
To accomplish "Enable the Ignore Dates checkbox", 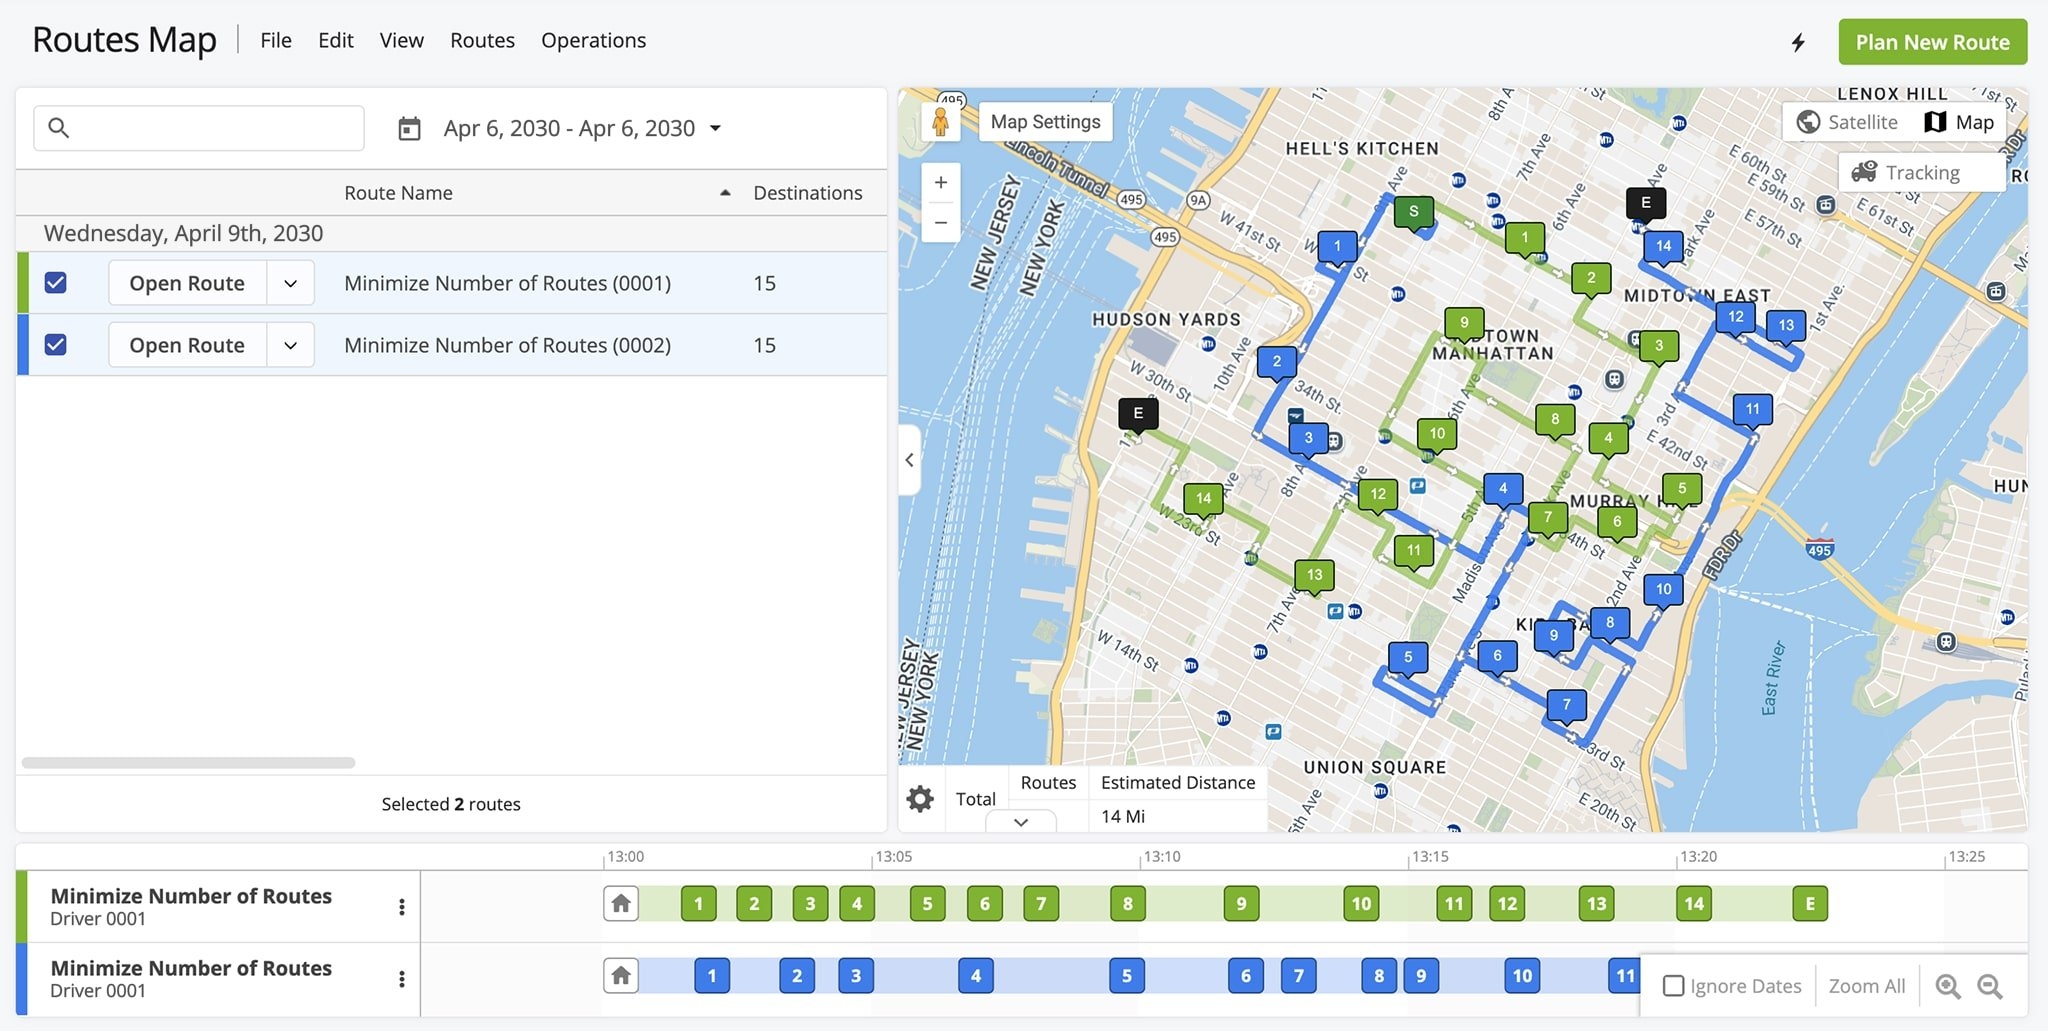I will tap(1673, 985).
